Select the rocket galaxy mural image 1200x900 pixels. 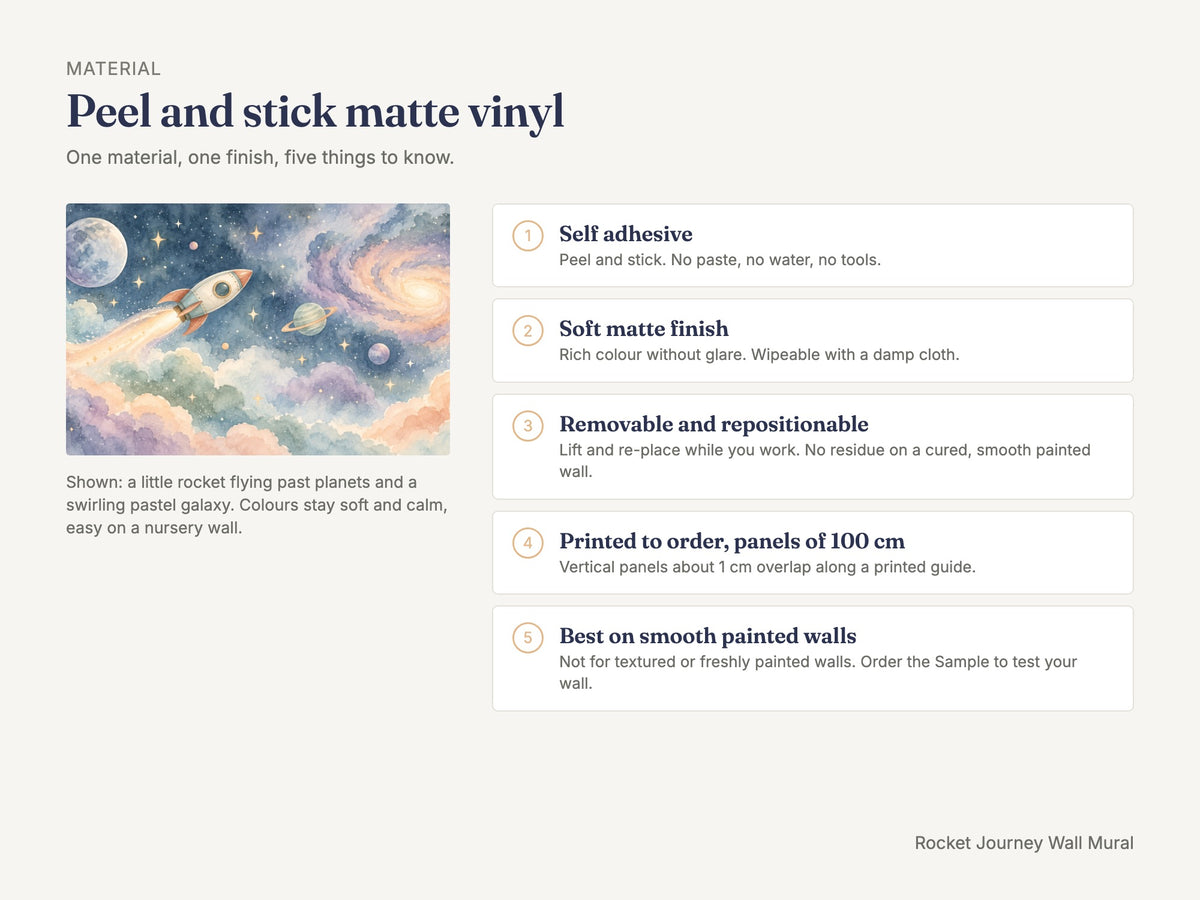[258, 329]
